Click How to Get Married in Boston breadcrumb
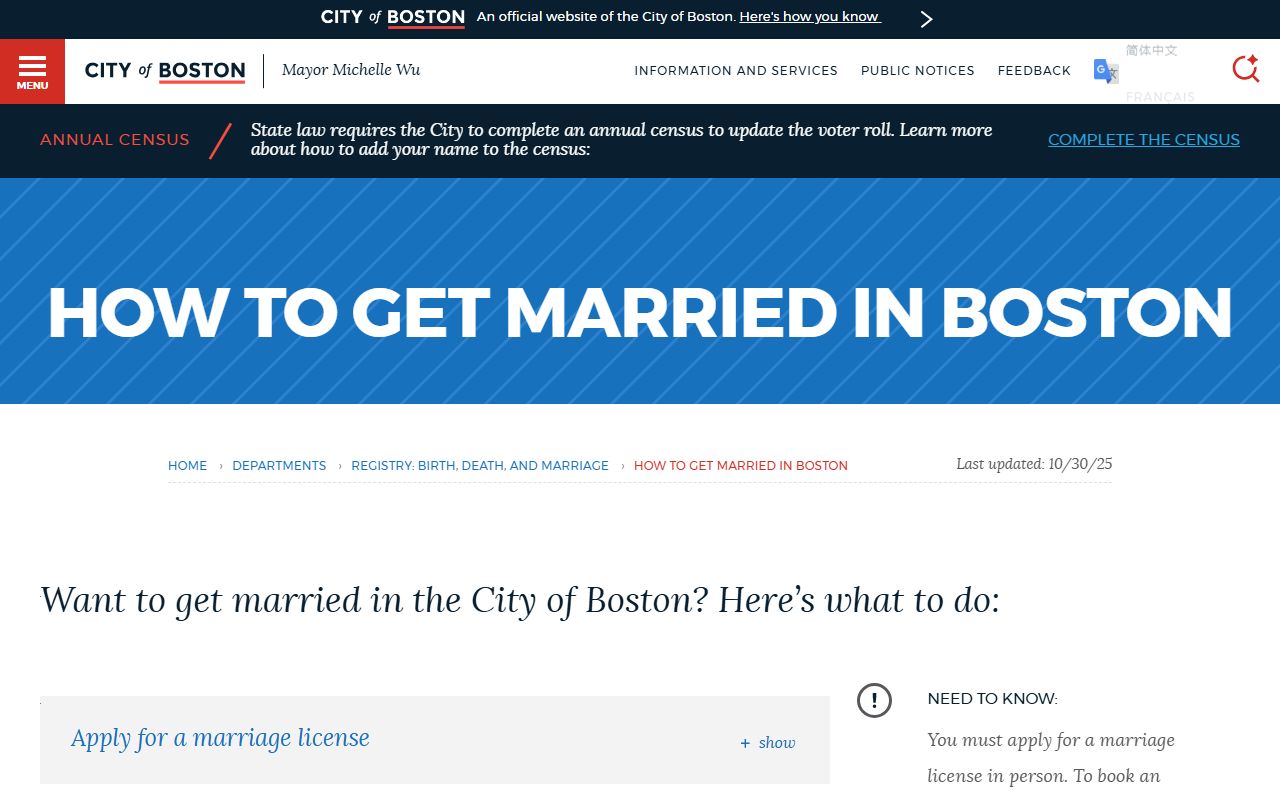Viewport: 1280px width, 800px height. [x=741, y=466]
